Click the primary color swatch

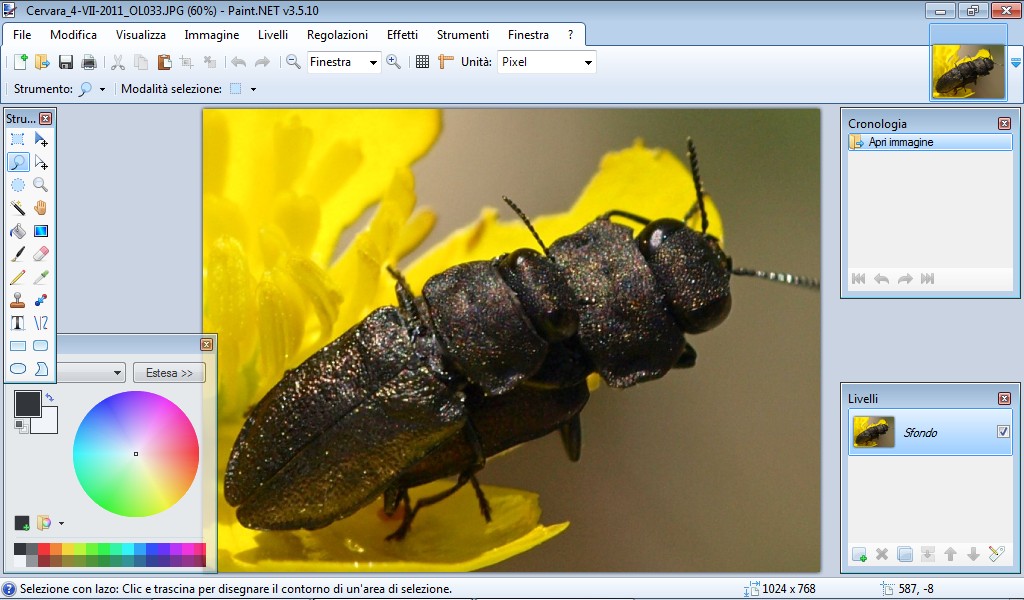coord(27,403)
